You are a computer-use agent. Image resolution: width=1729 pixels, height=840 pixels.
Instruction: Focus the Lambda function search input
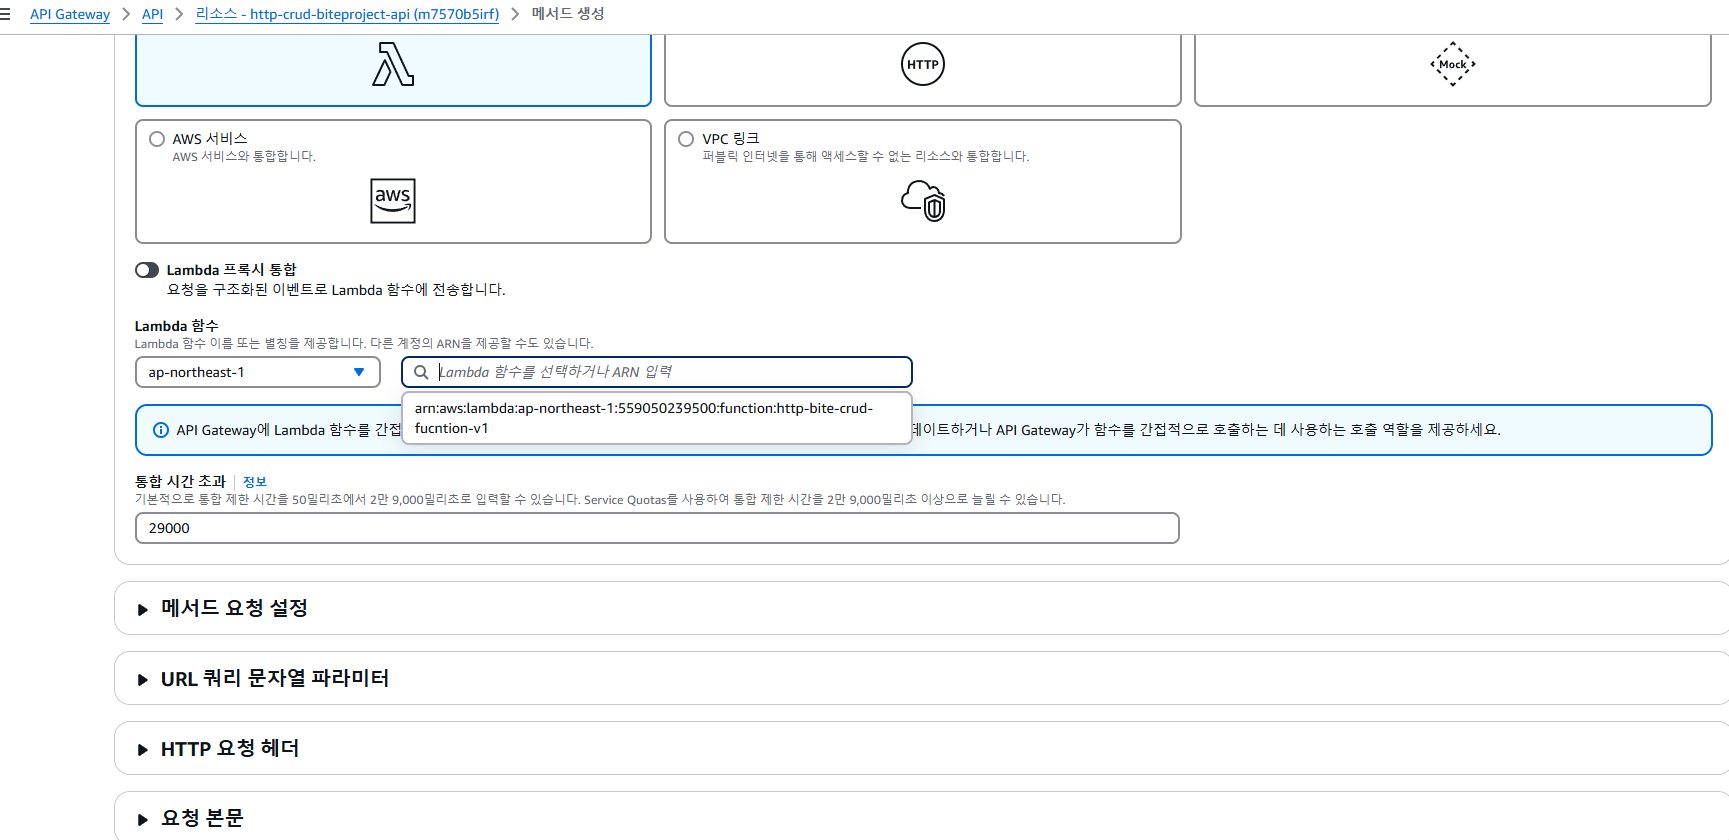657,372
